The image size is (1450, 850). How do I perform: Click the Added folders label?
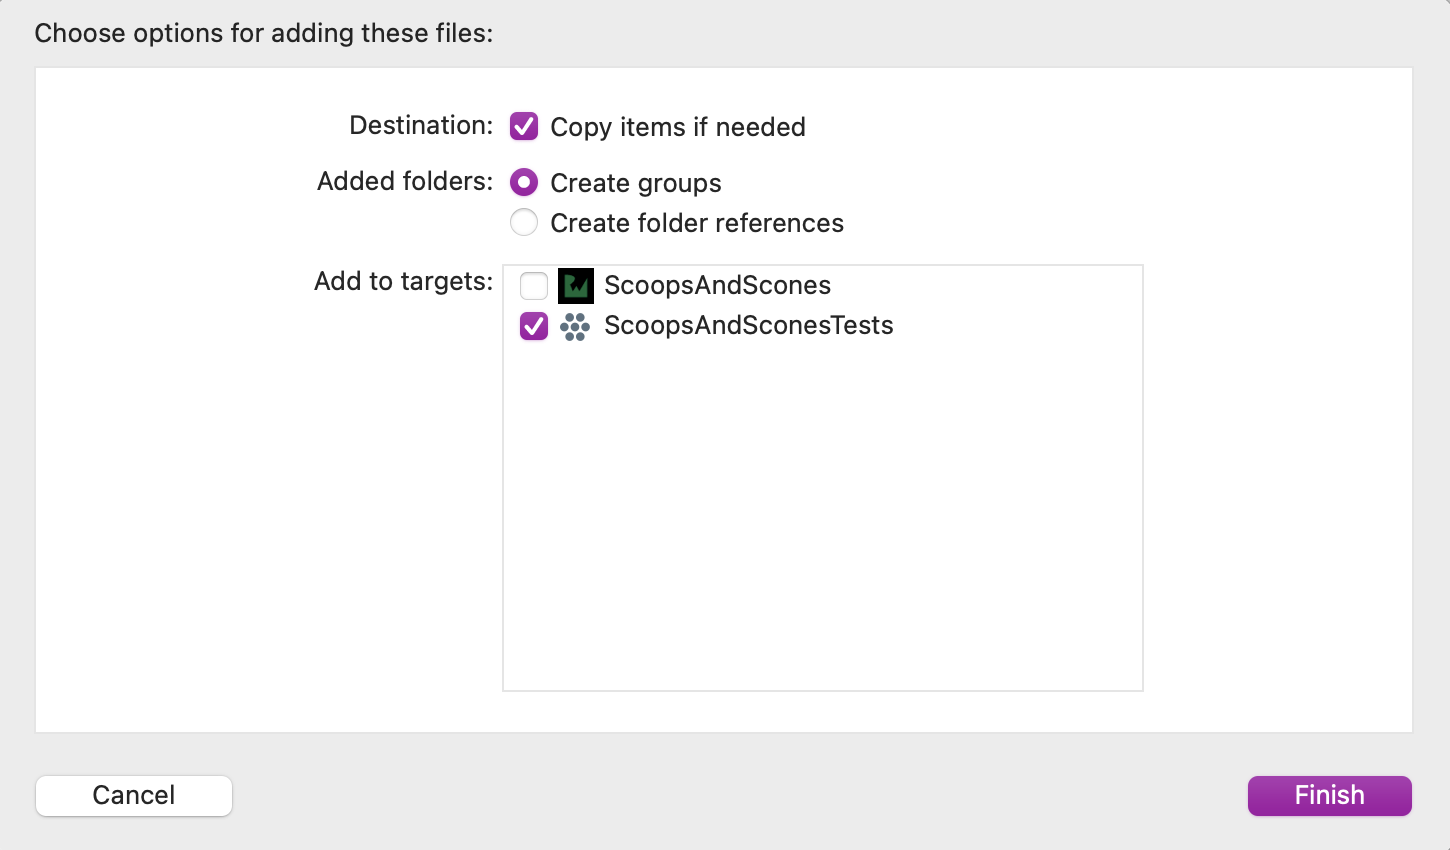click(403, 181)
